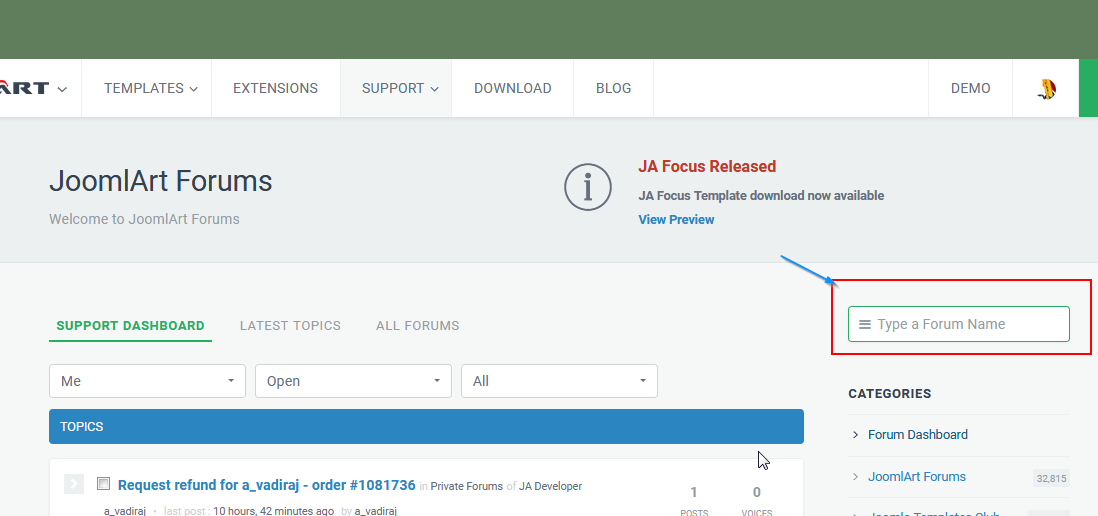1098x516 pixels.
Task: Switch to the Latest Topics tab
Action: pos(290,326)
